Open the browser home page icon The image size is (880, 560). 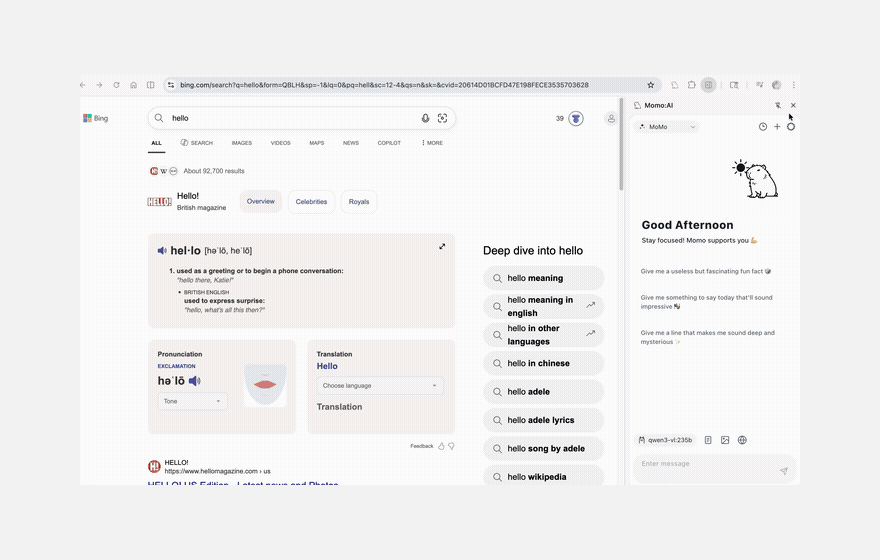134,85
